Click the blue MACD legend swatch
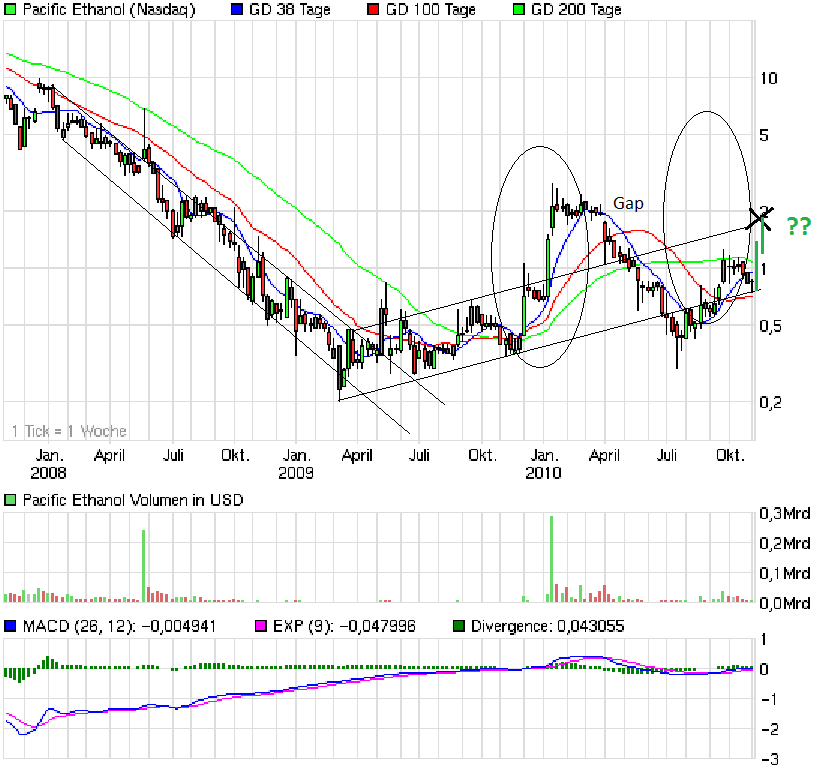Screen dimensions: 817x771 click(x=10, y=626)
